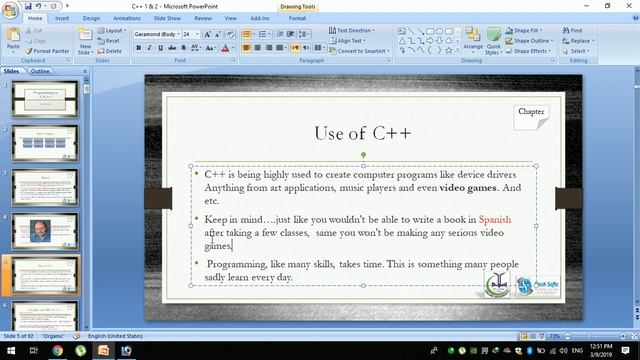Viewport: 640px width, 360px height.
Task: Change text case
Action: click(x=210, y=48)
